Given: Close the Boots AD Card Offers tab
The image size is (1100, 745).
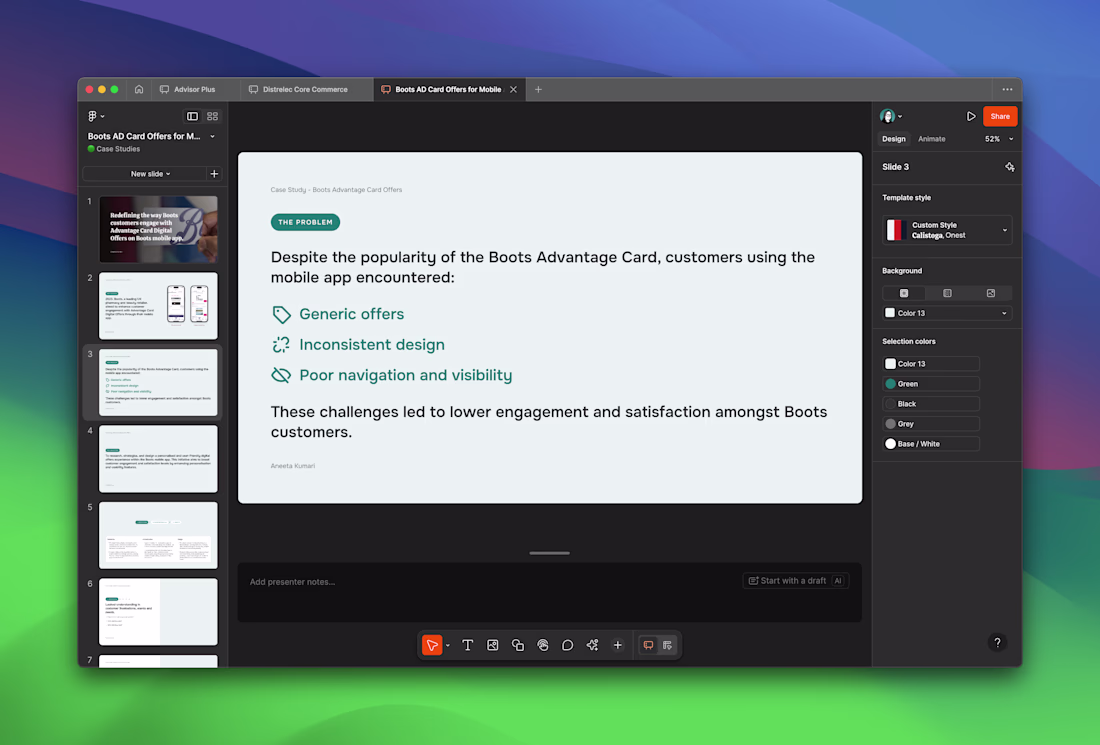Looking at the screenshot, I should click(514, 89).
